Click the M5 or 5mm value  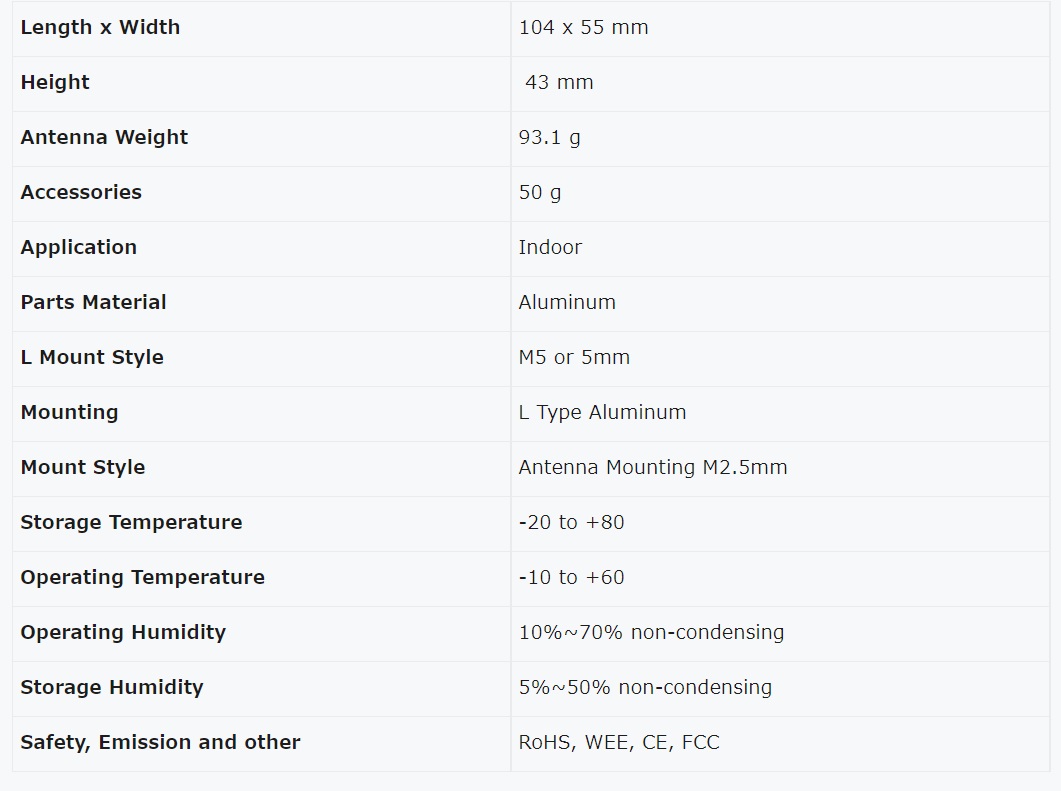[x=574, y=357]
